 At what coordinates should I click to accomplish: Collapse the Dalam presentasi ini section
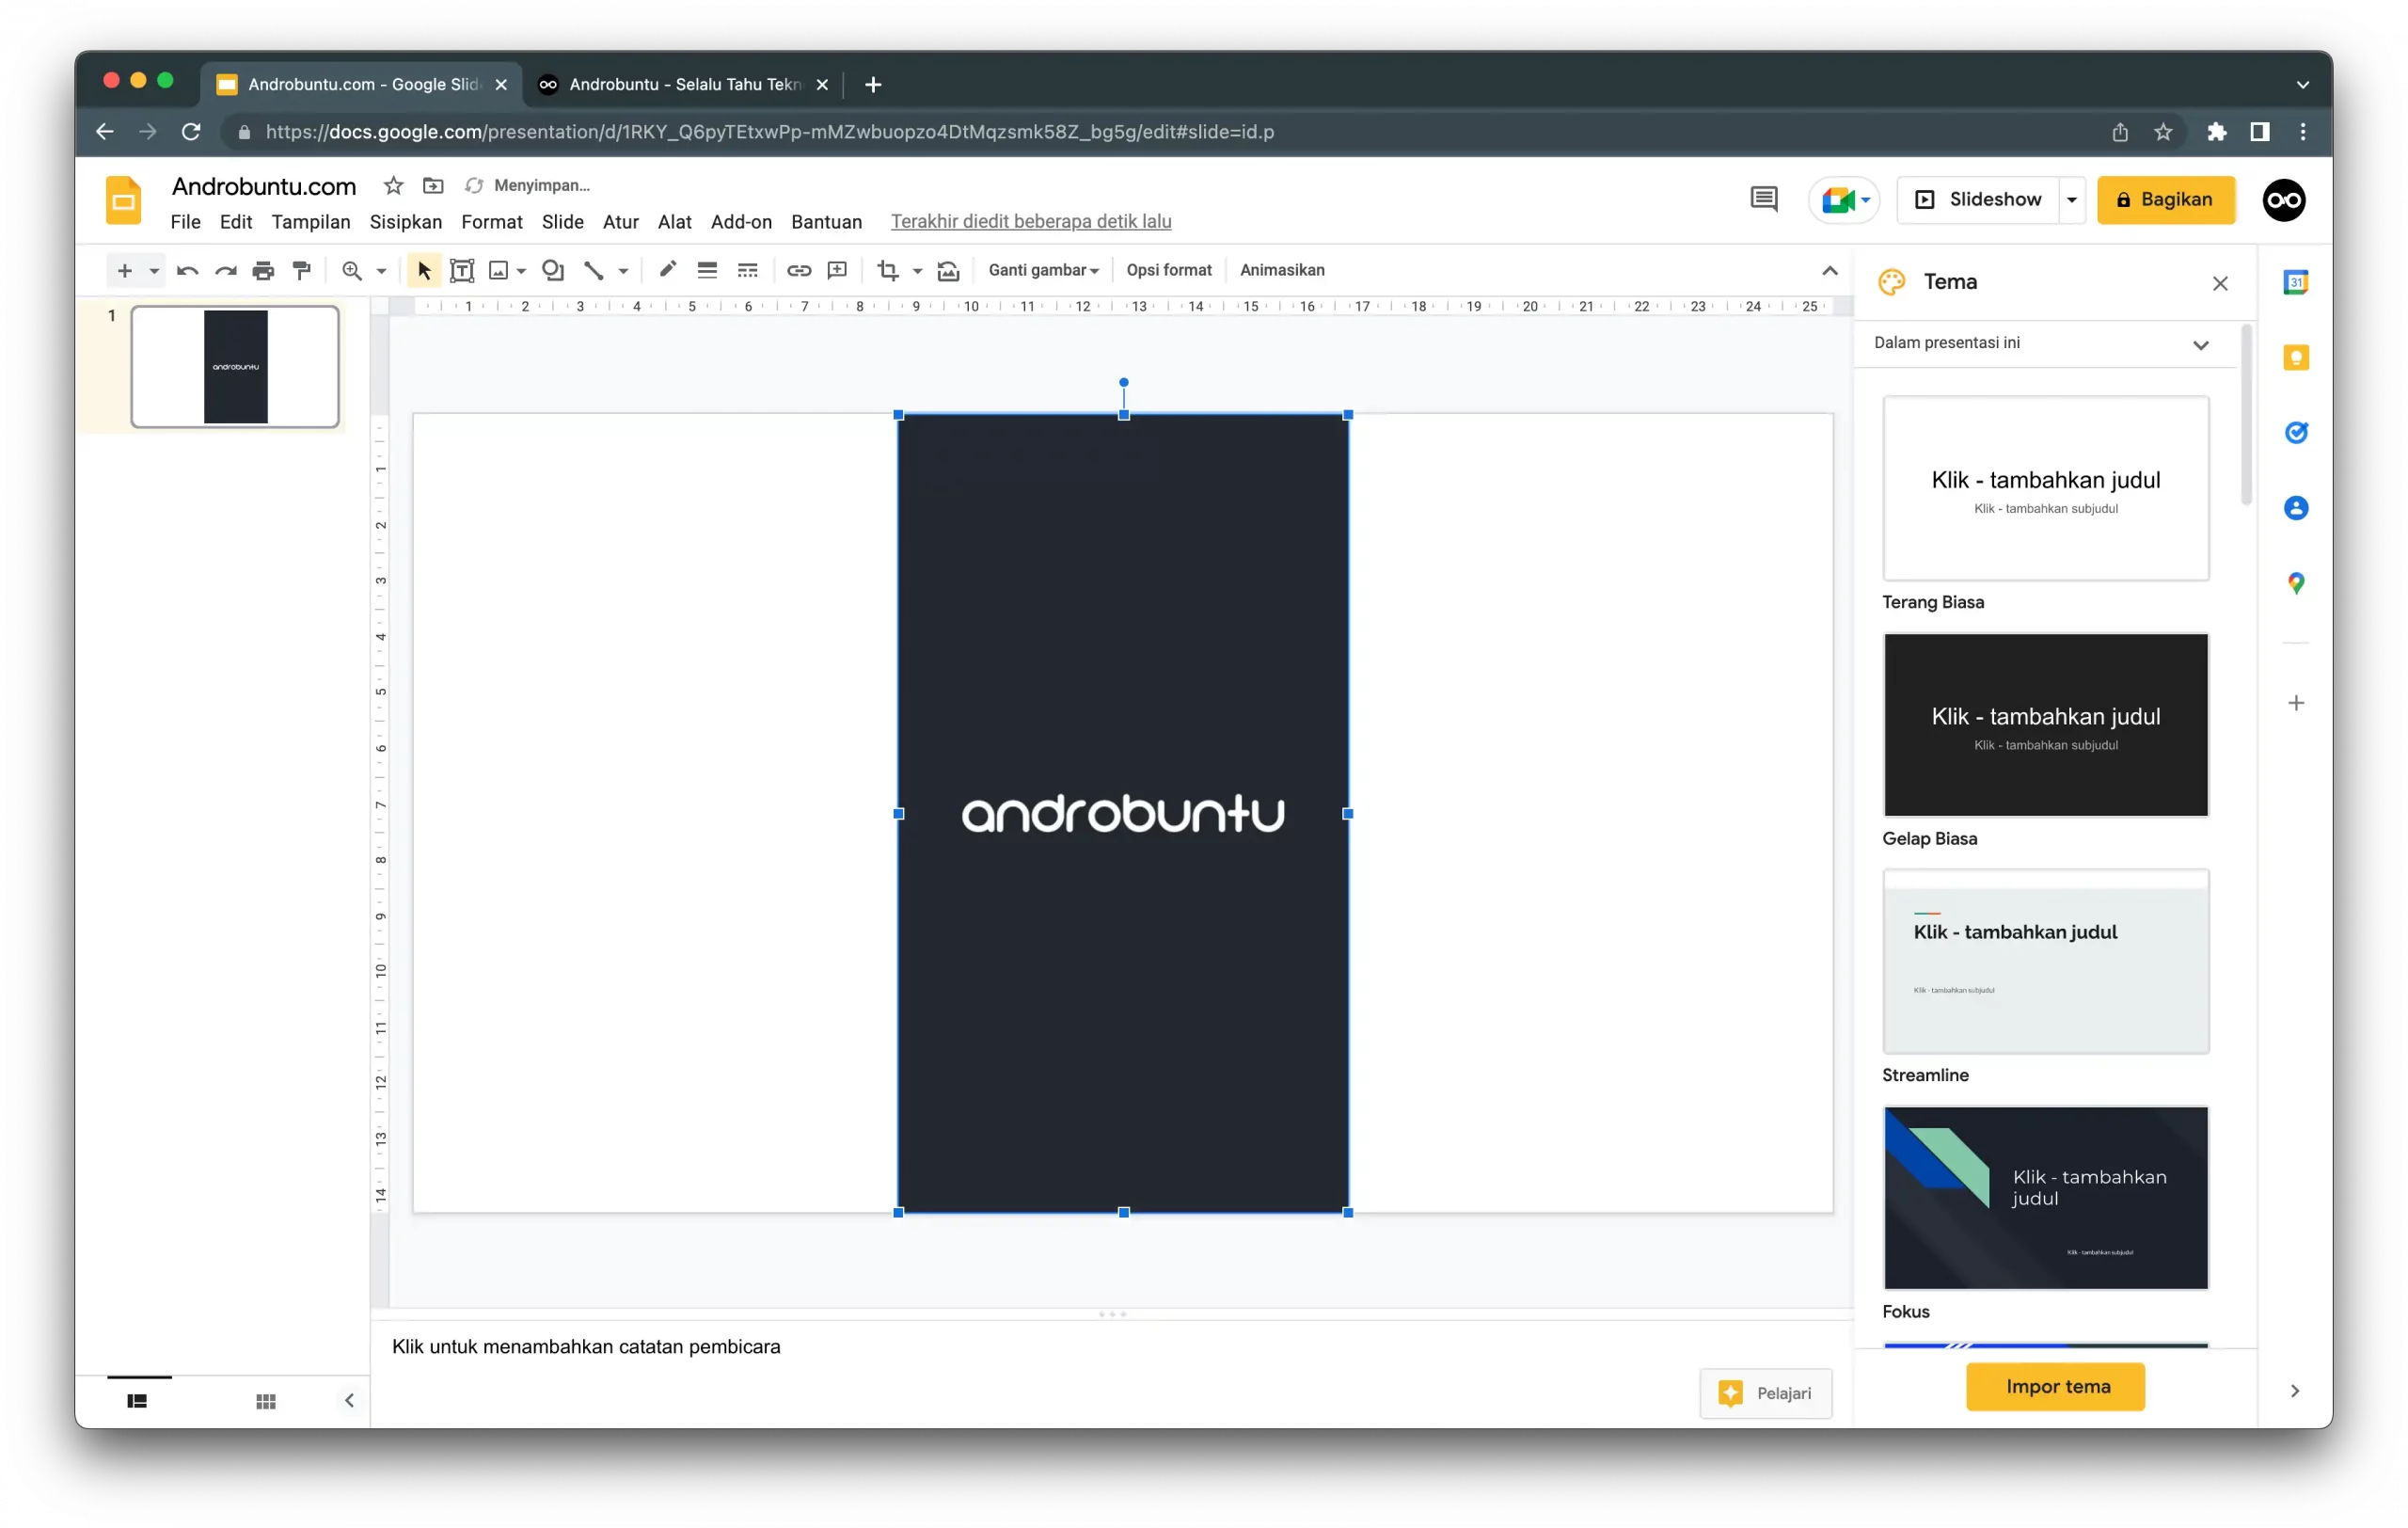[x=2201, y=344]
